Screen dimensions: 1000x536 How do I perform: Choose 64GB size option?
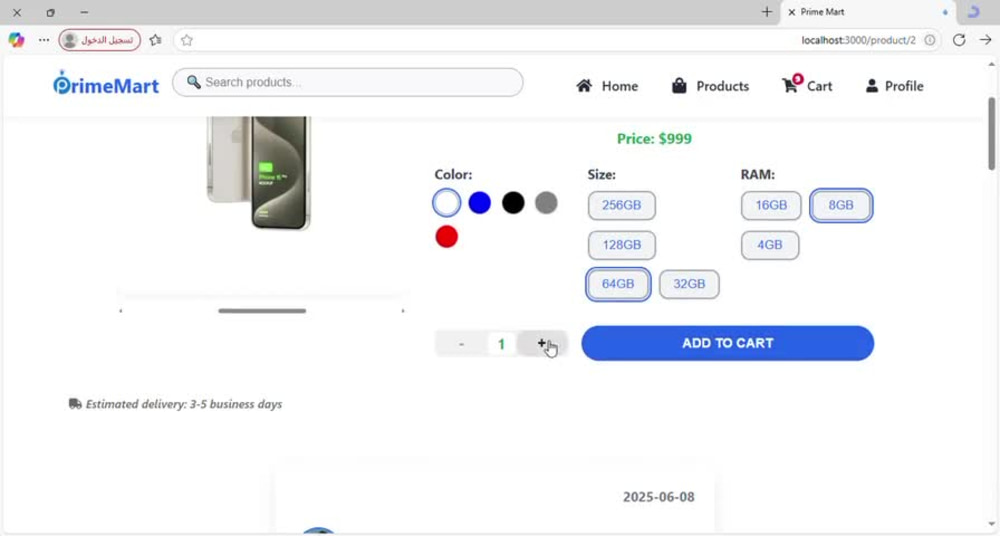[x=618, y=284]
